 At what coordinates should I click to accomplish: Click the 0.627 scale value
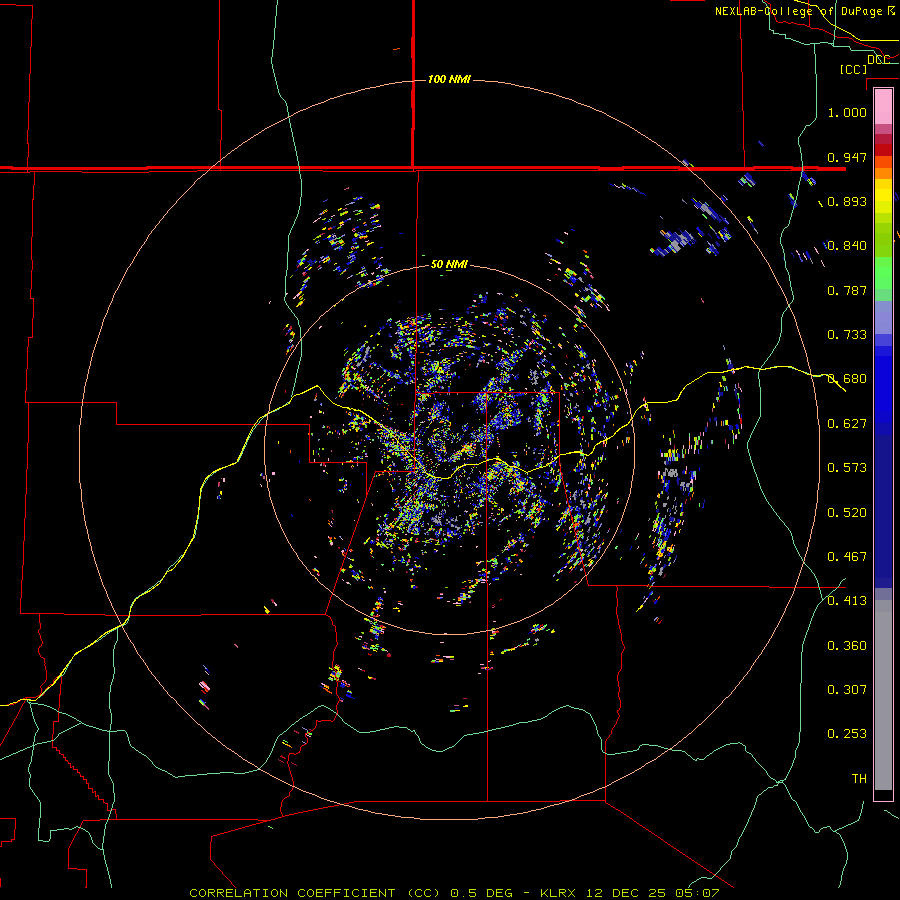click(x=847, y=424)
